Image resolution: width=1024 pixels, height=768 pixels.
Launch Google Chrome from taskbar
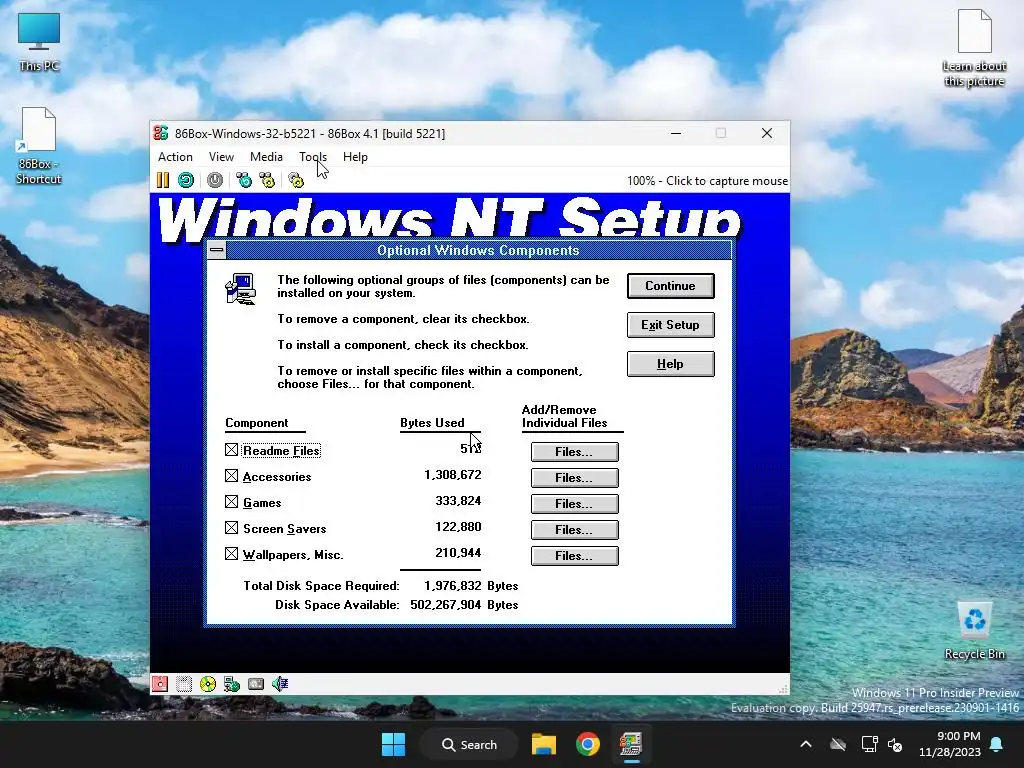click(x=588, y=744)
